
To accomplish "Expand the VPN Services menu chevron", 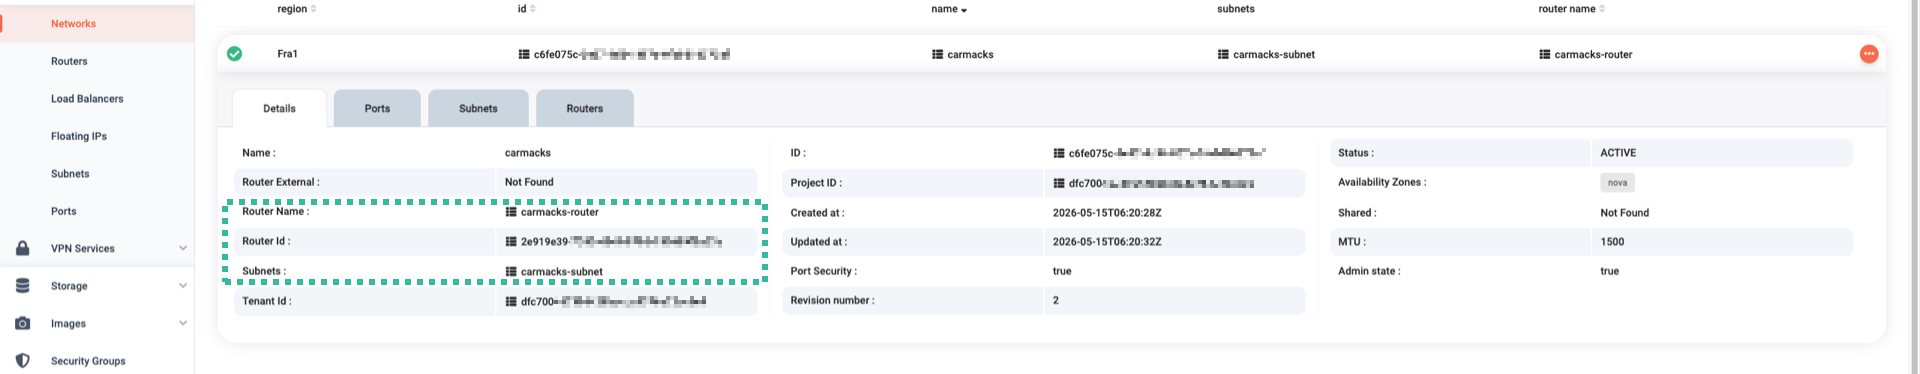I will pos(183,248).
